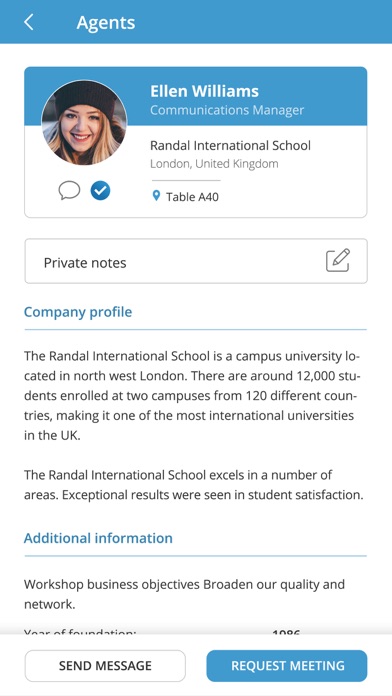Tap the Table A40 label
The height and width of the screenshot is (696, 392).
(192, 197)
